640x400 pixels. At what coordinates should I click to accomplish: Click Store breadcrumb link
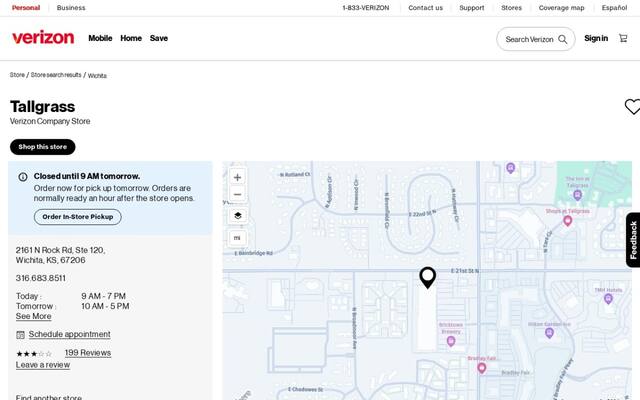[17, 75]
